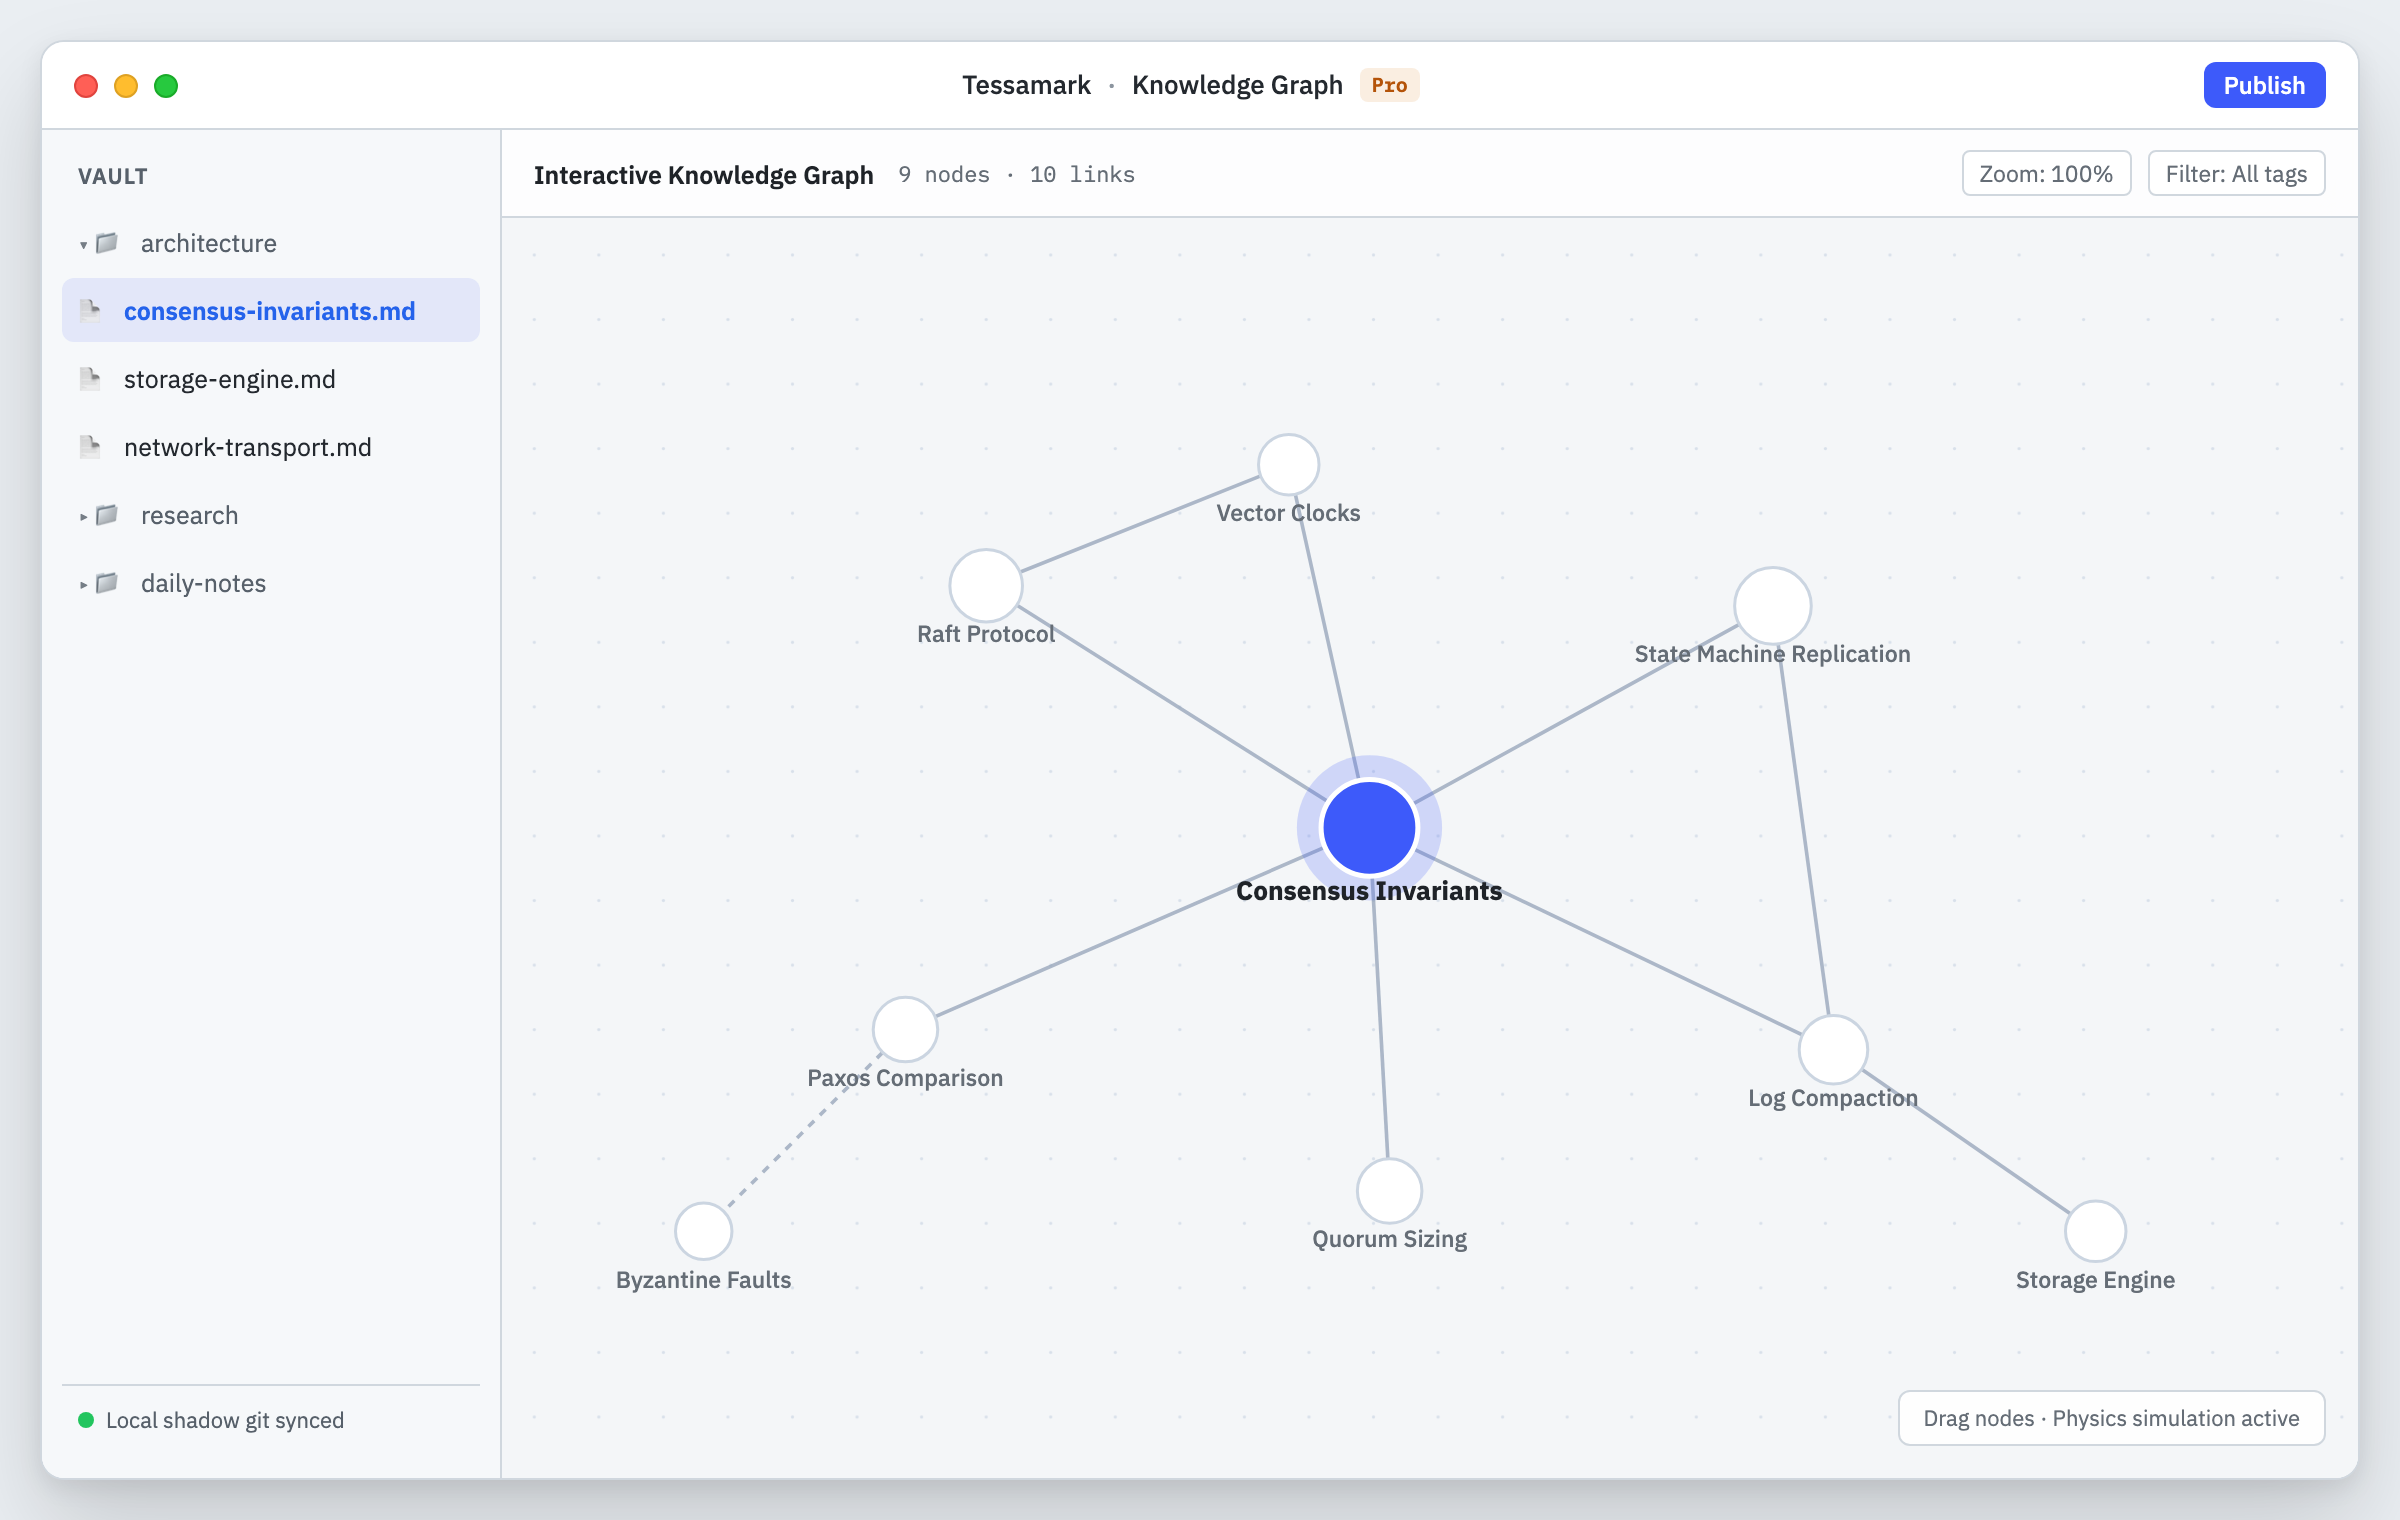Select the Storage Engine node
This screenshot has height=1520, width=2400.
point(2096,1232)
